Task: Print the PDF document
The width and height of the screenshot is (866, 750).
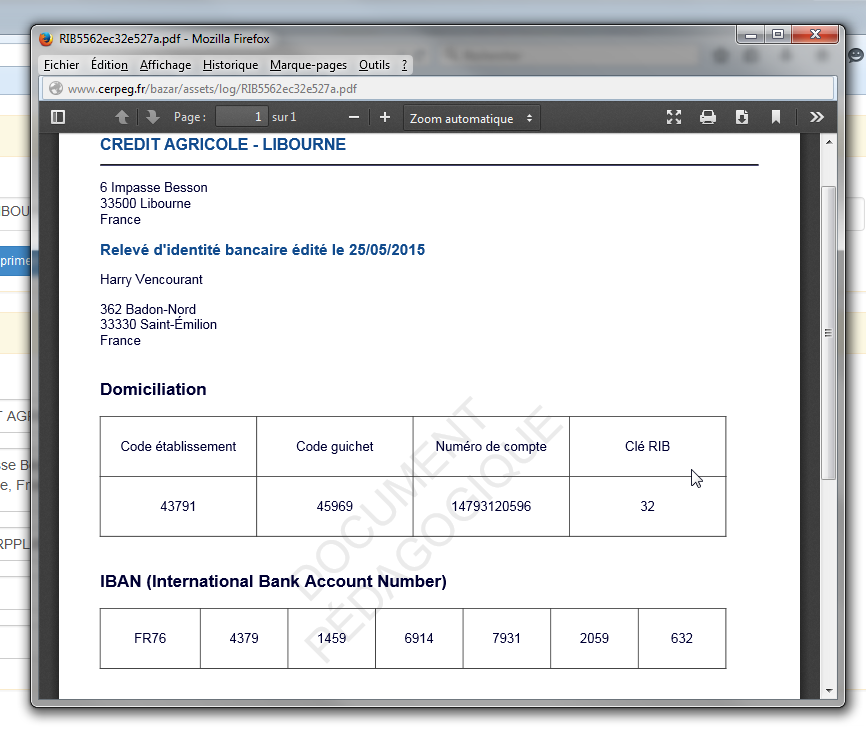Action: coord(708,117)
